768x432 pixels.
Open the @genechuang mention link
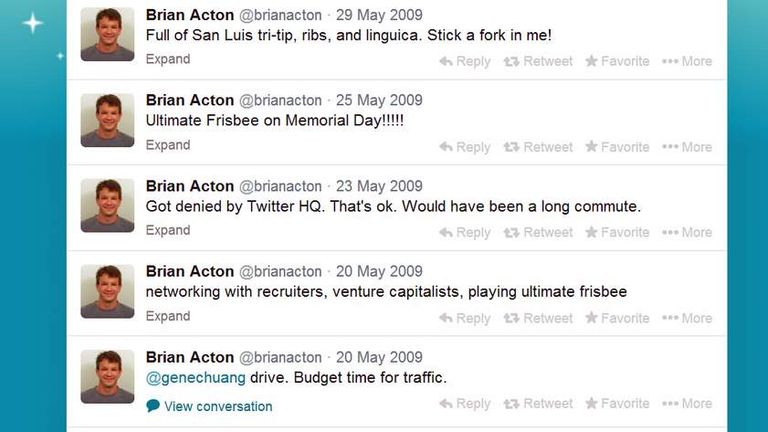click(x=195, y=378)
